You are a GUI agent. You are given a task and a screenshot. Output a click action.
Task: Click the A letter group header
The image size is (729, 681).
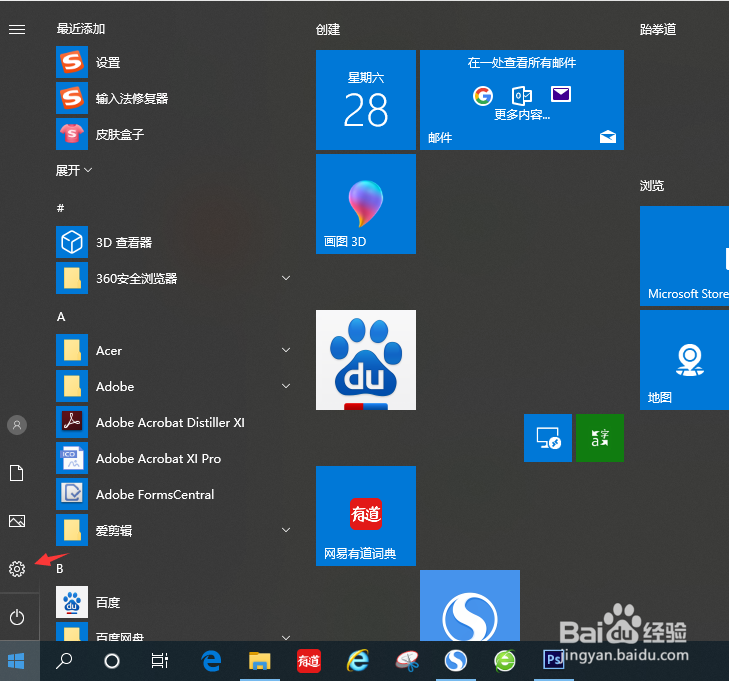[x=61, y=317]
